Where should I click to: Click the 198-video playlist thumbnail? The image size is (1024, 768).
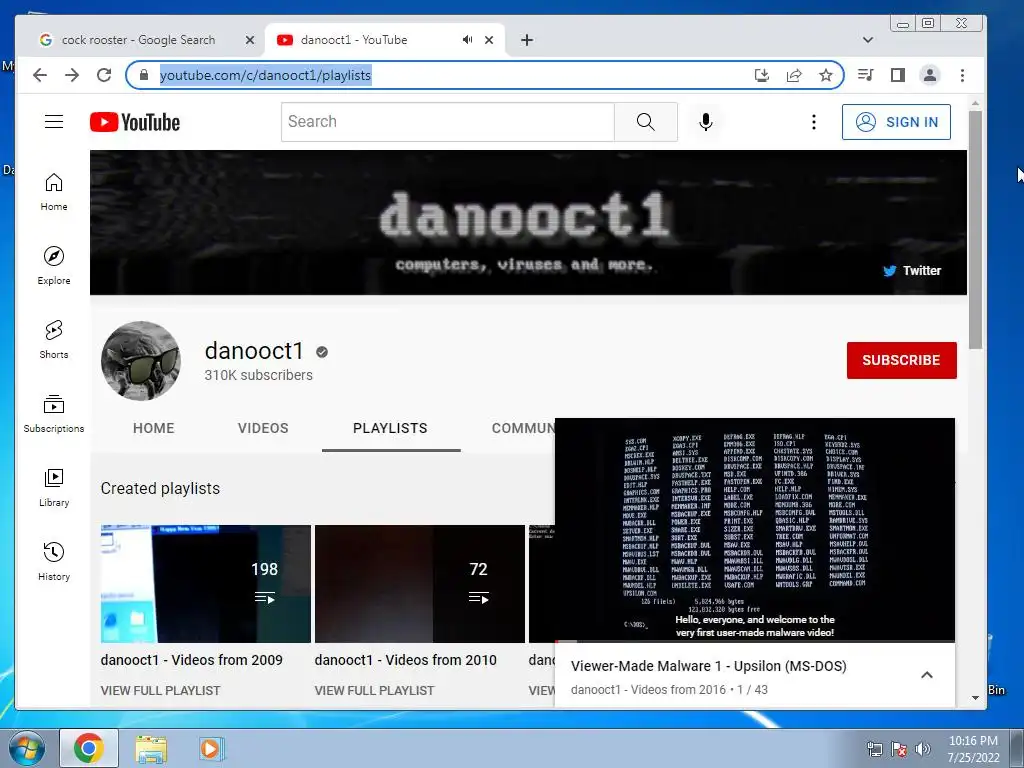[x=206, y=584]
